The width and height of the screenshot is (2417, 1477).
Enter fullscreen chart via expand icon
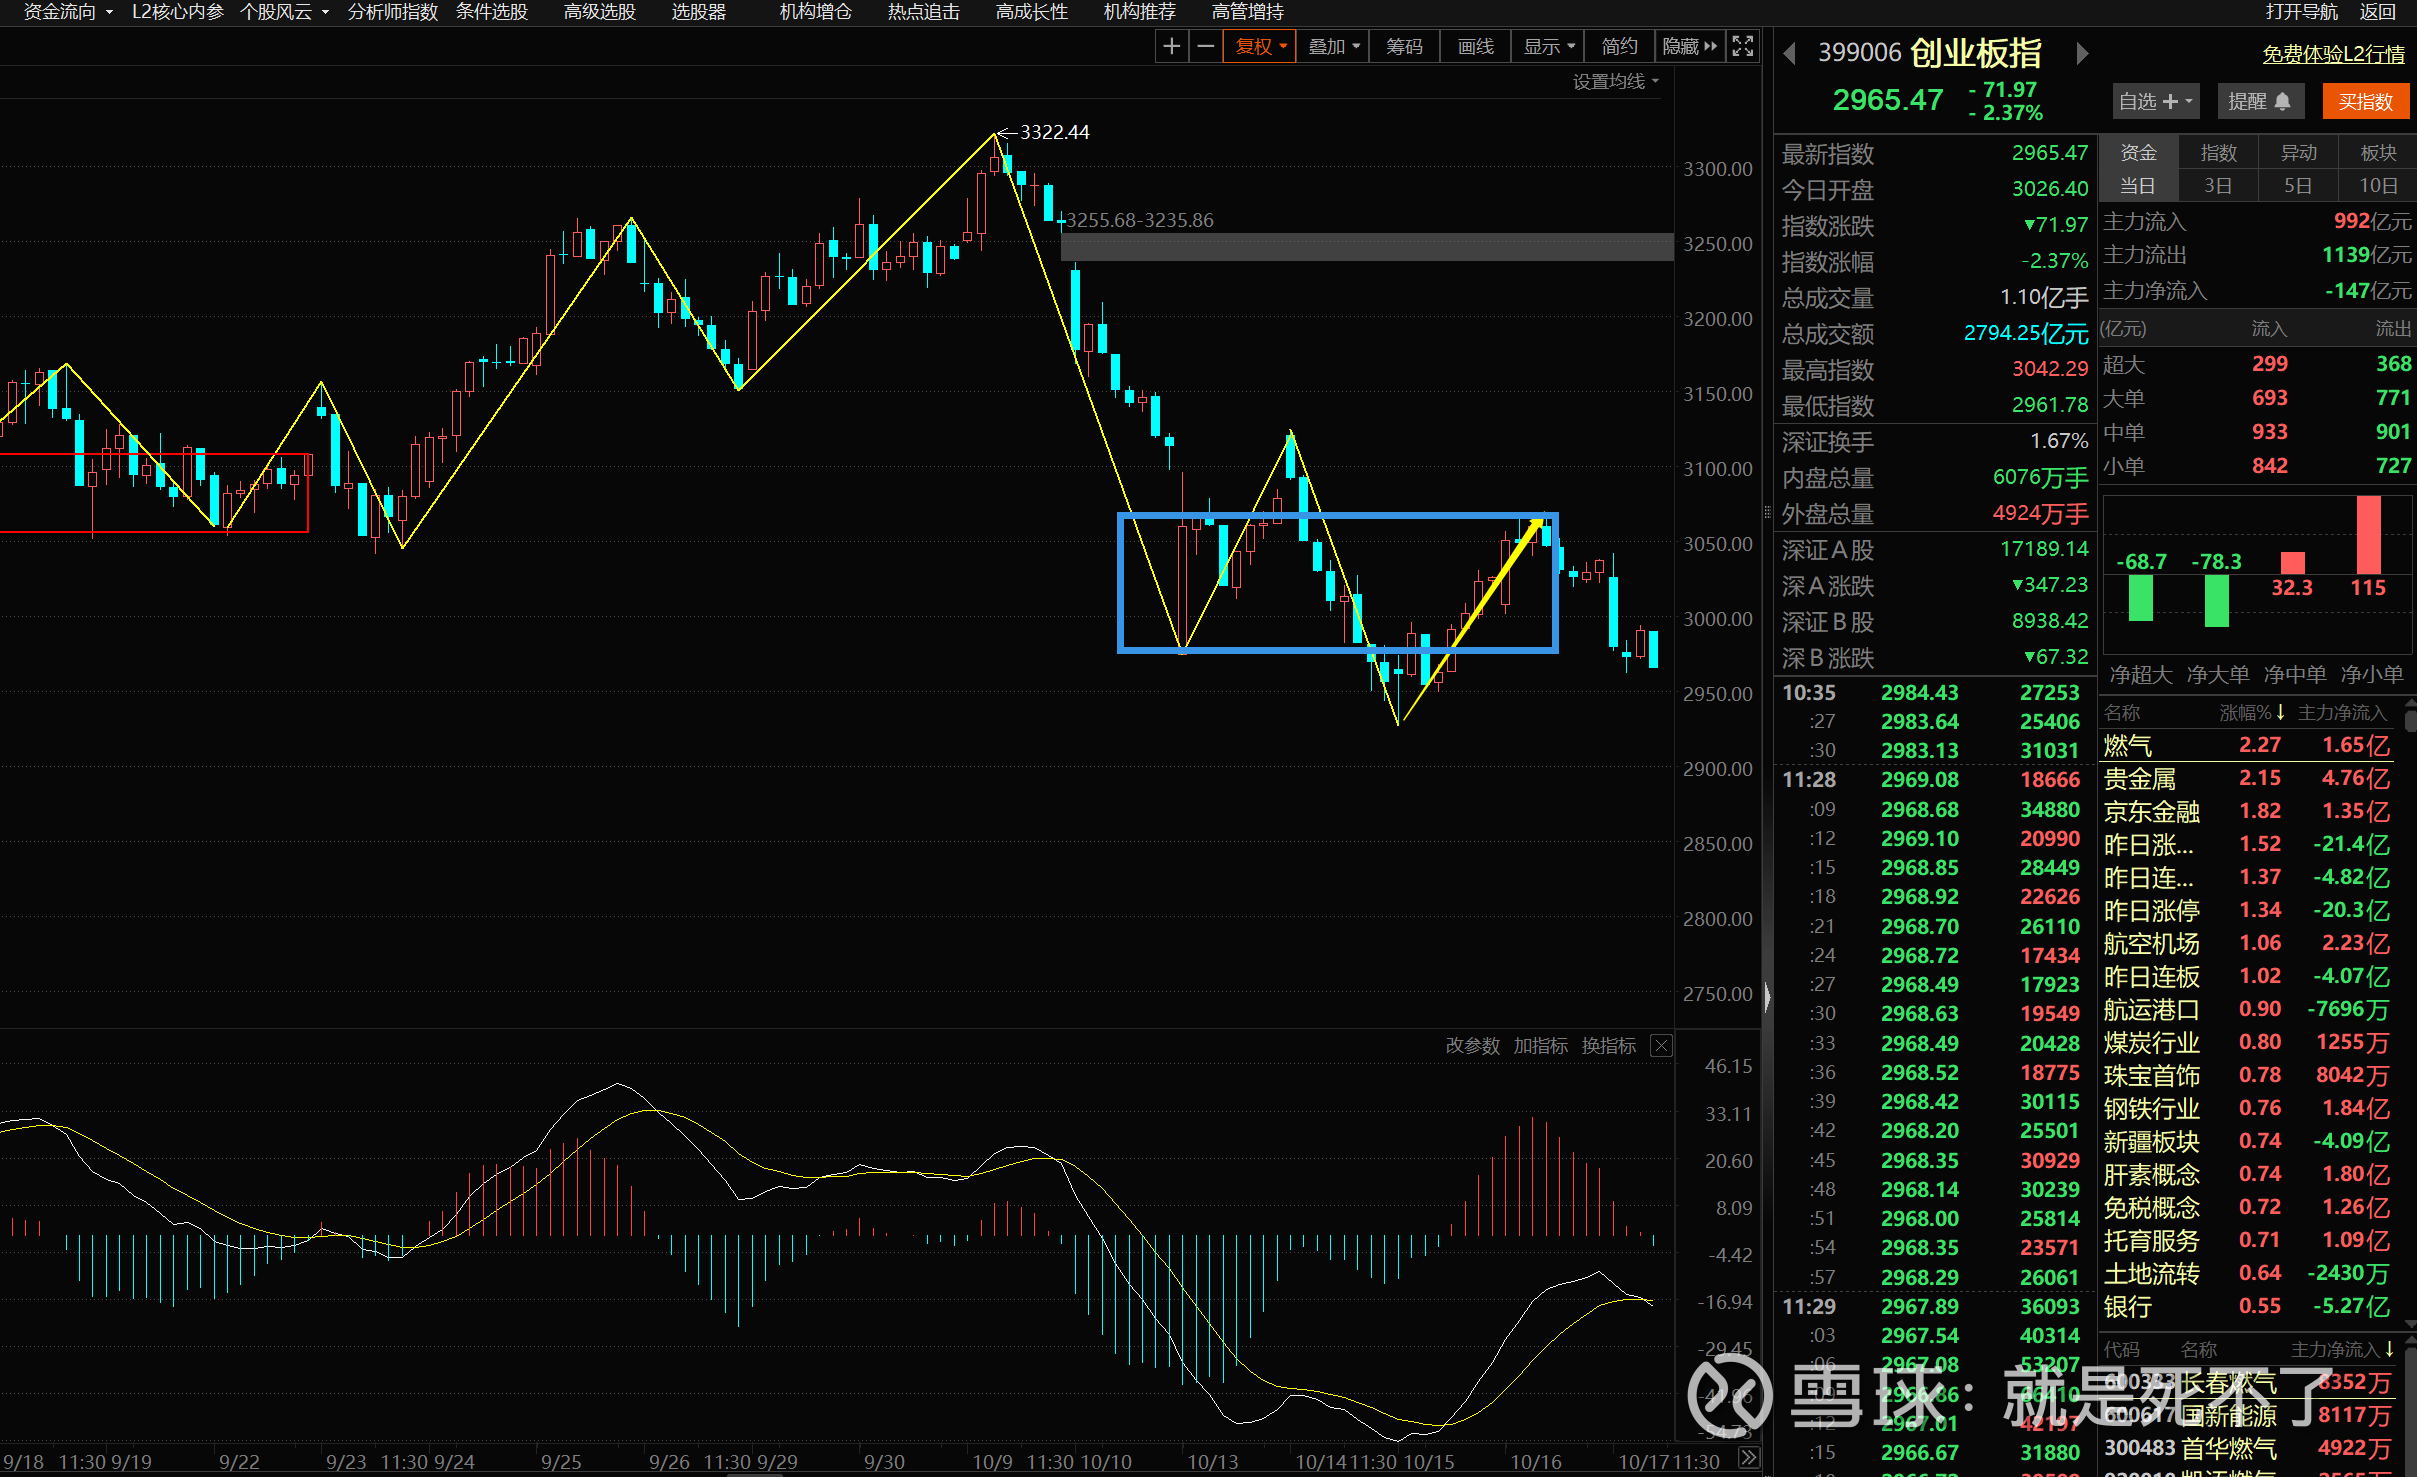click(1743, 47)
